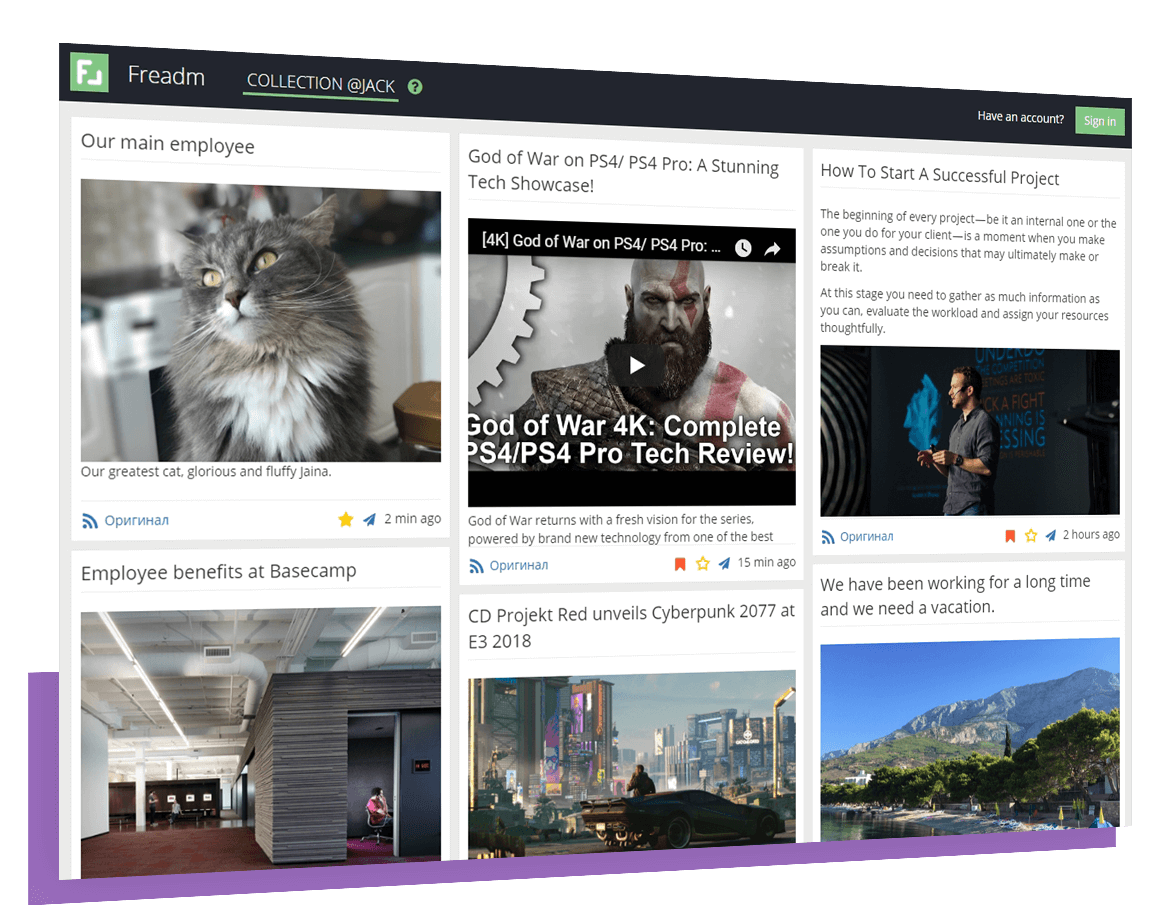
Task: Click the Cyberpunk 2077 city image
Action: tap(631, 758)
